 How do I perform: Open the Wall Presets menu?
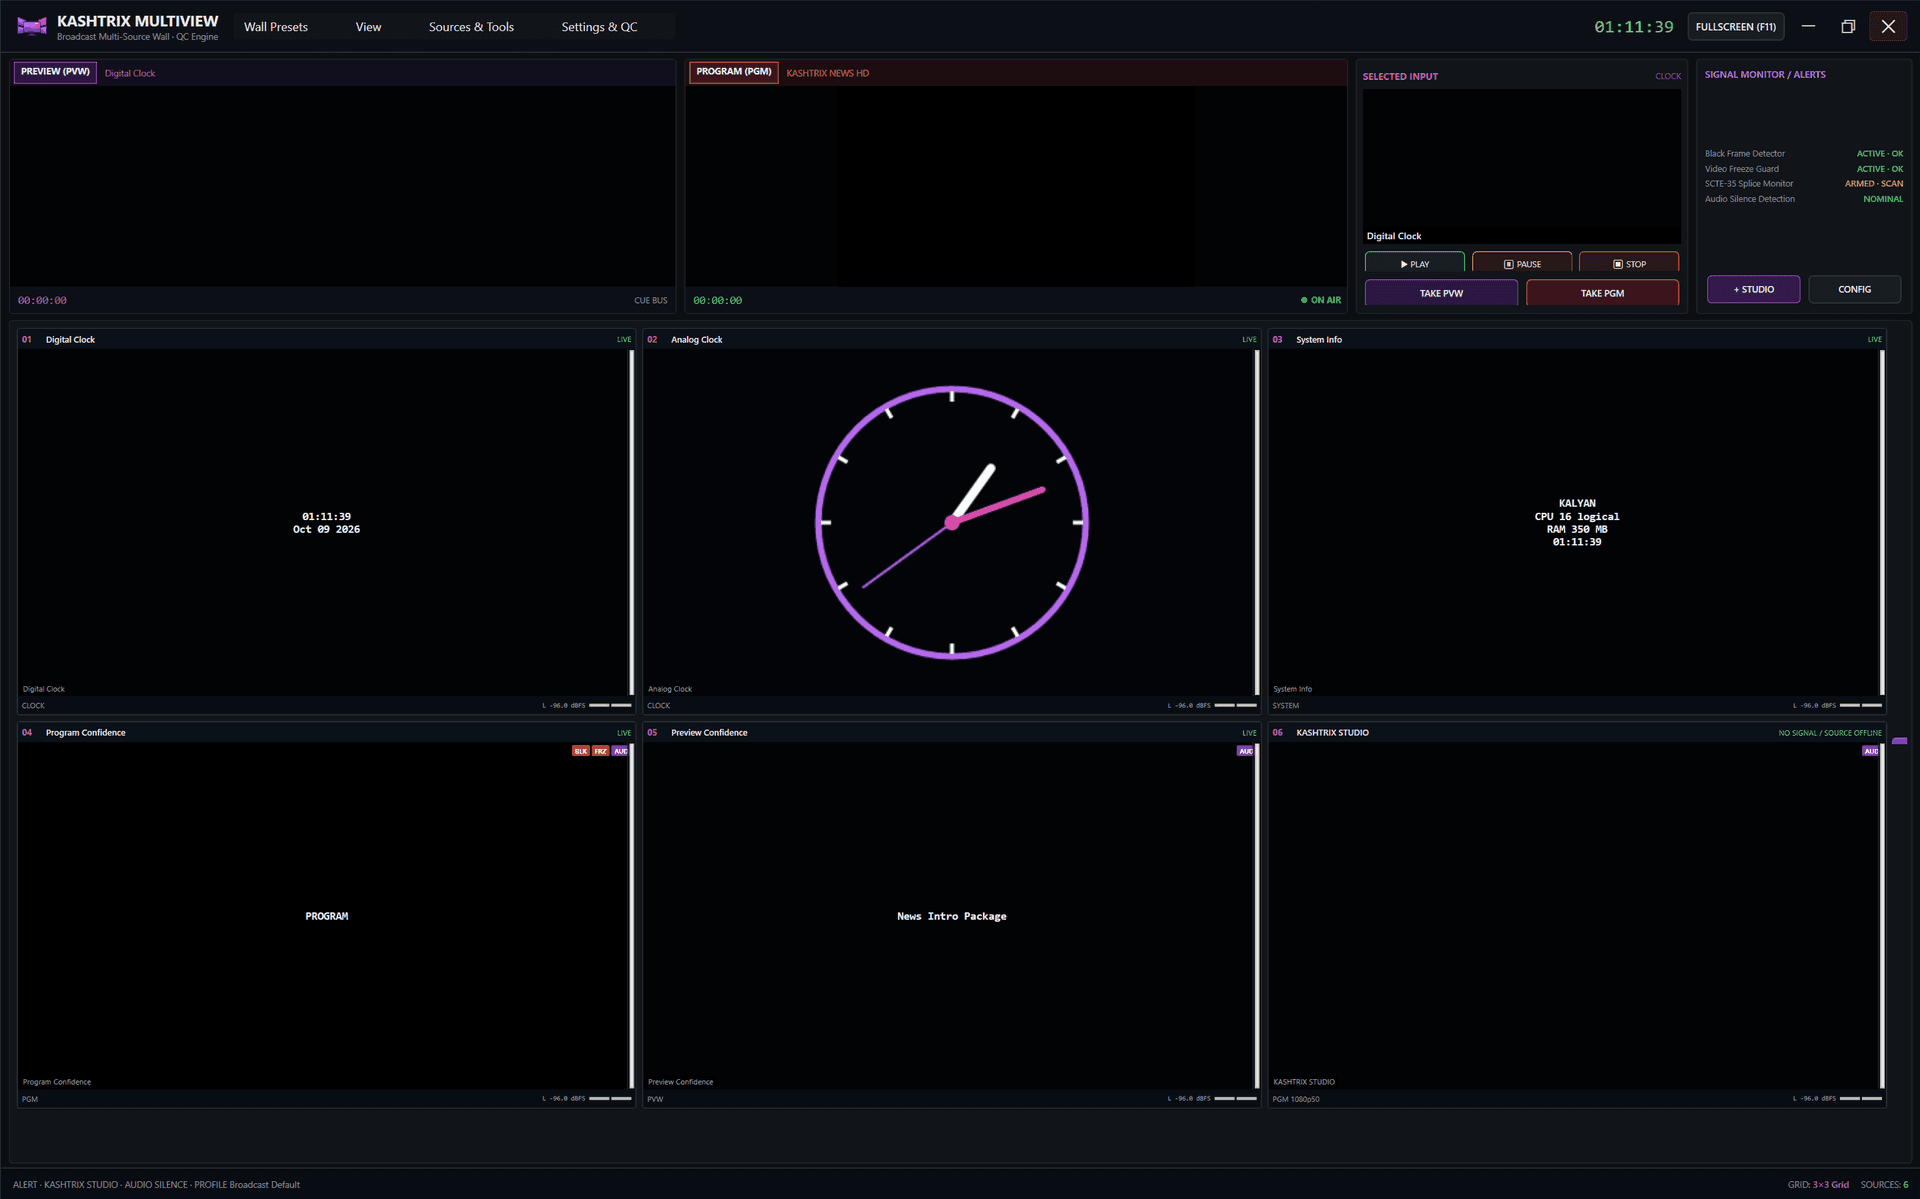coord(276,27)
